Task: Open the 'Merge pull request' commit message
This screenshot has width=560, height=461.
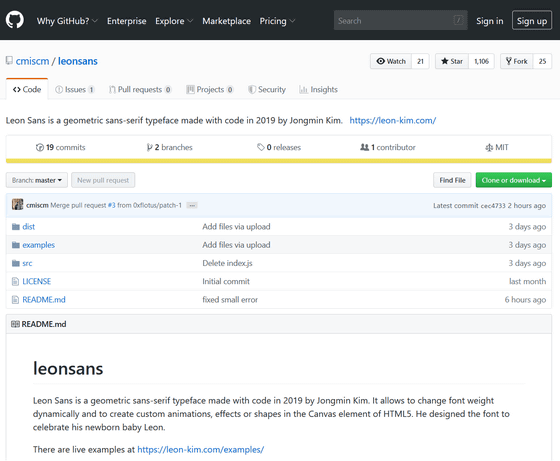Action: pyautogui.click(x=78, y=205)
